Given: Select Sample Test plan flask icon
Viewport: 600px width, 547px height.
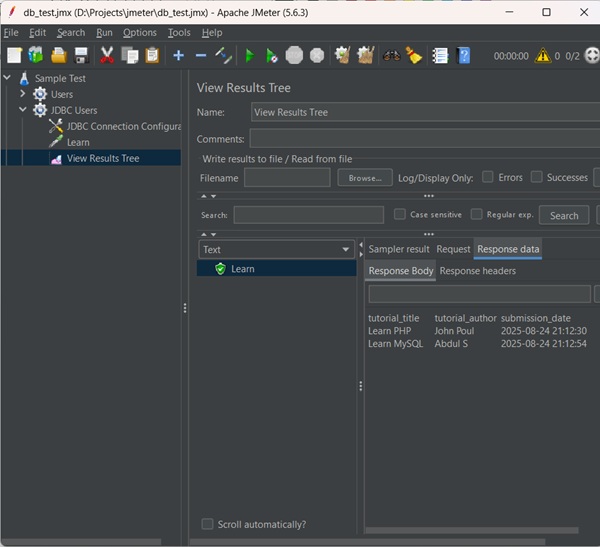Looking at the screenshot, I should tap(24, 78).
